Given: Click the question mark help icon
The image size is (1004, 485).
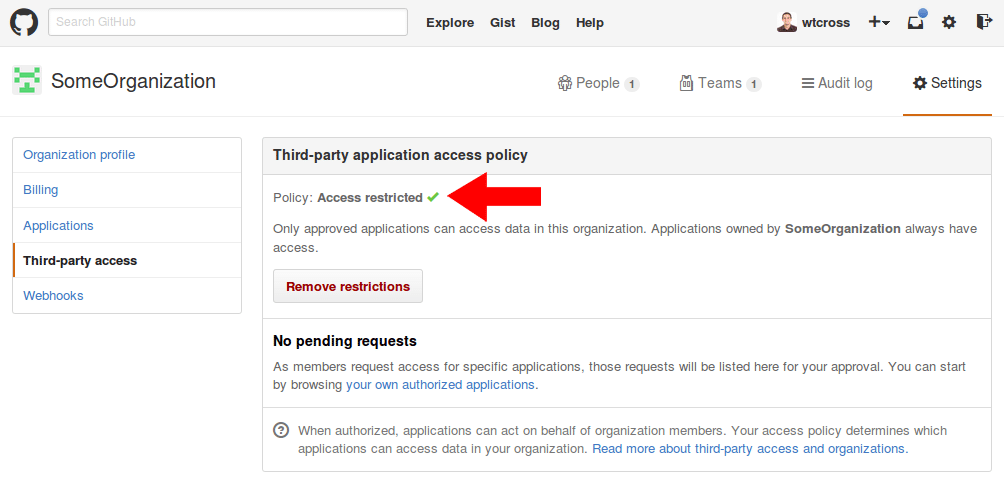Looking at the screenshot, I should coord(280,430).
